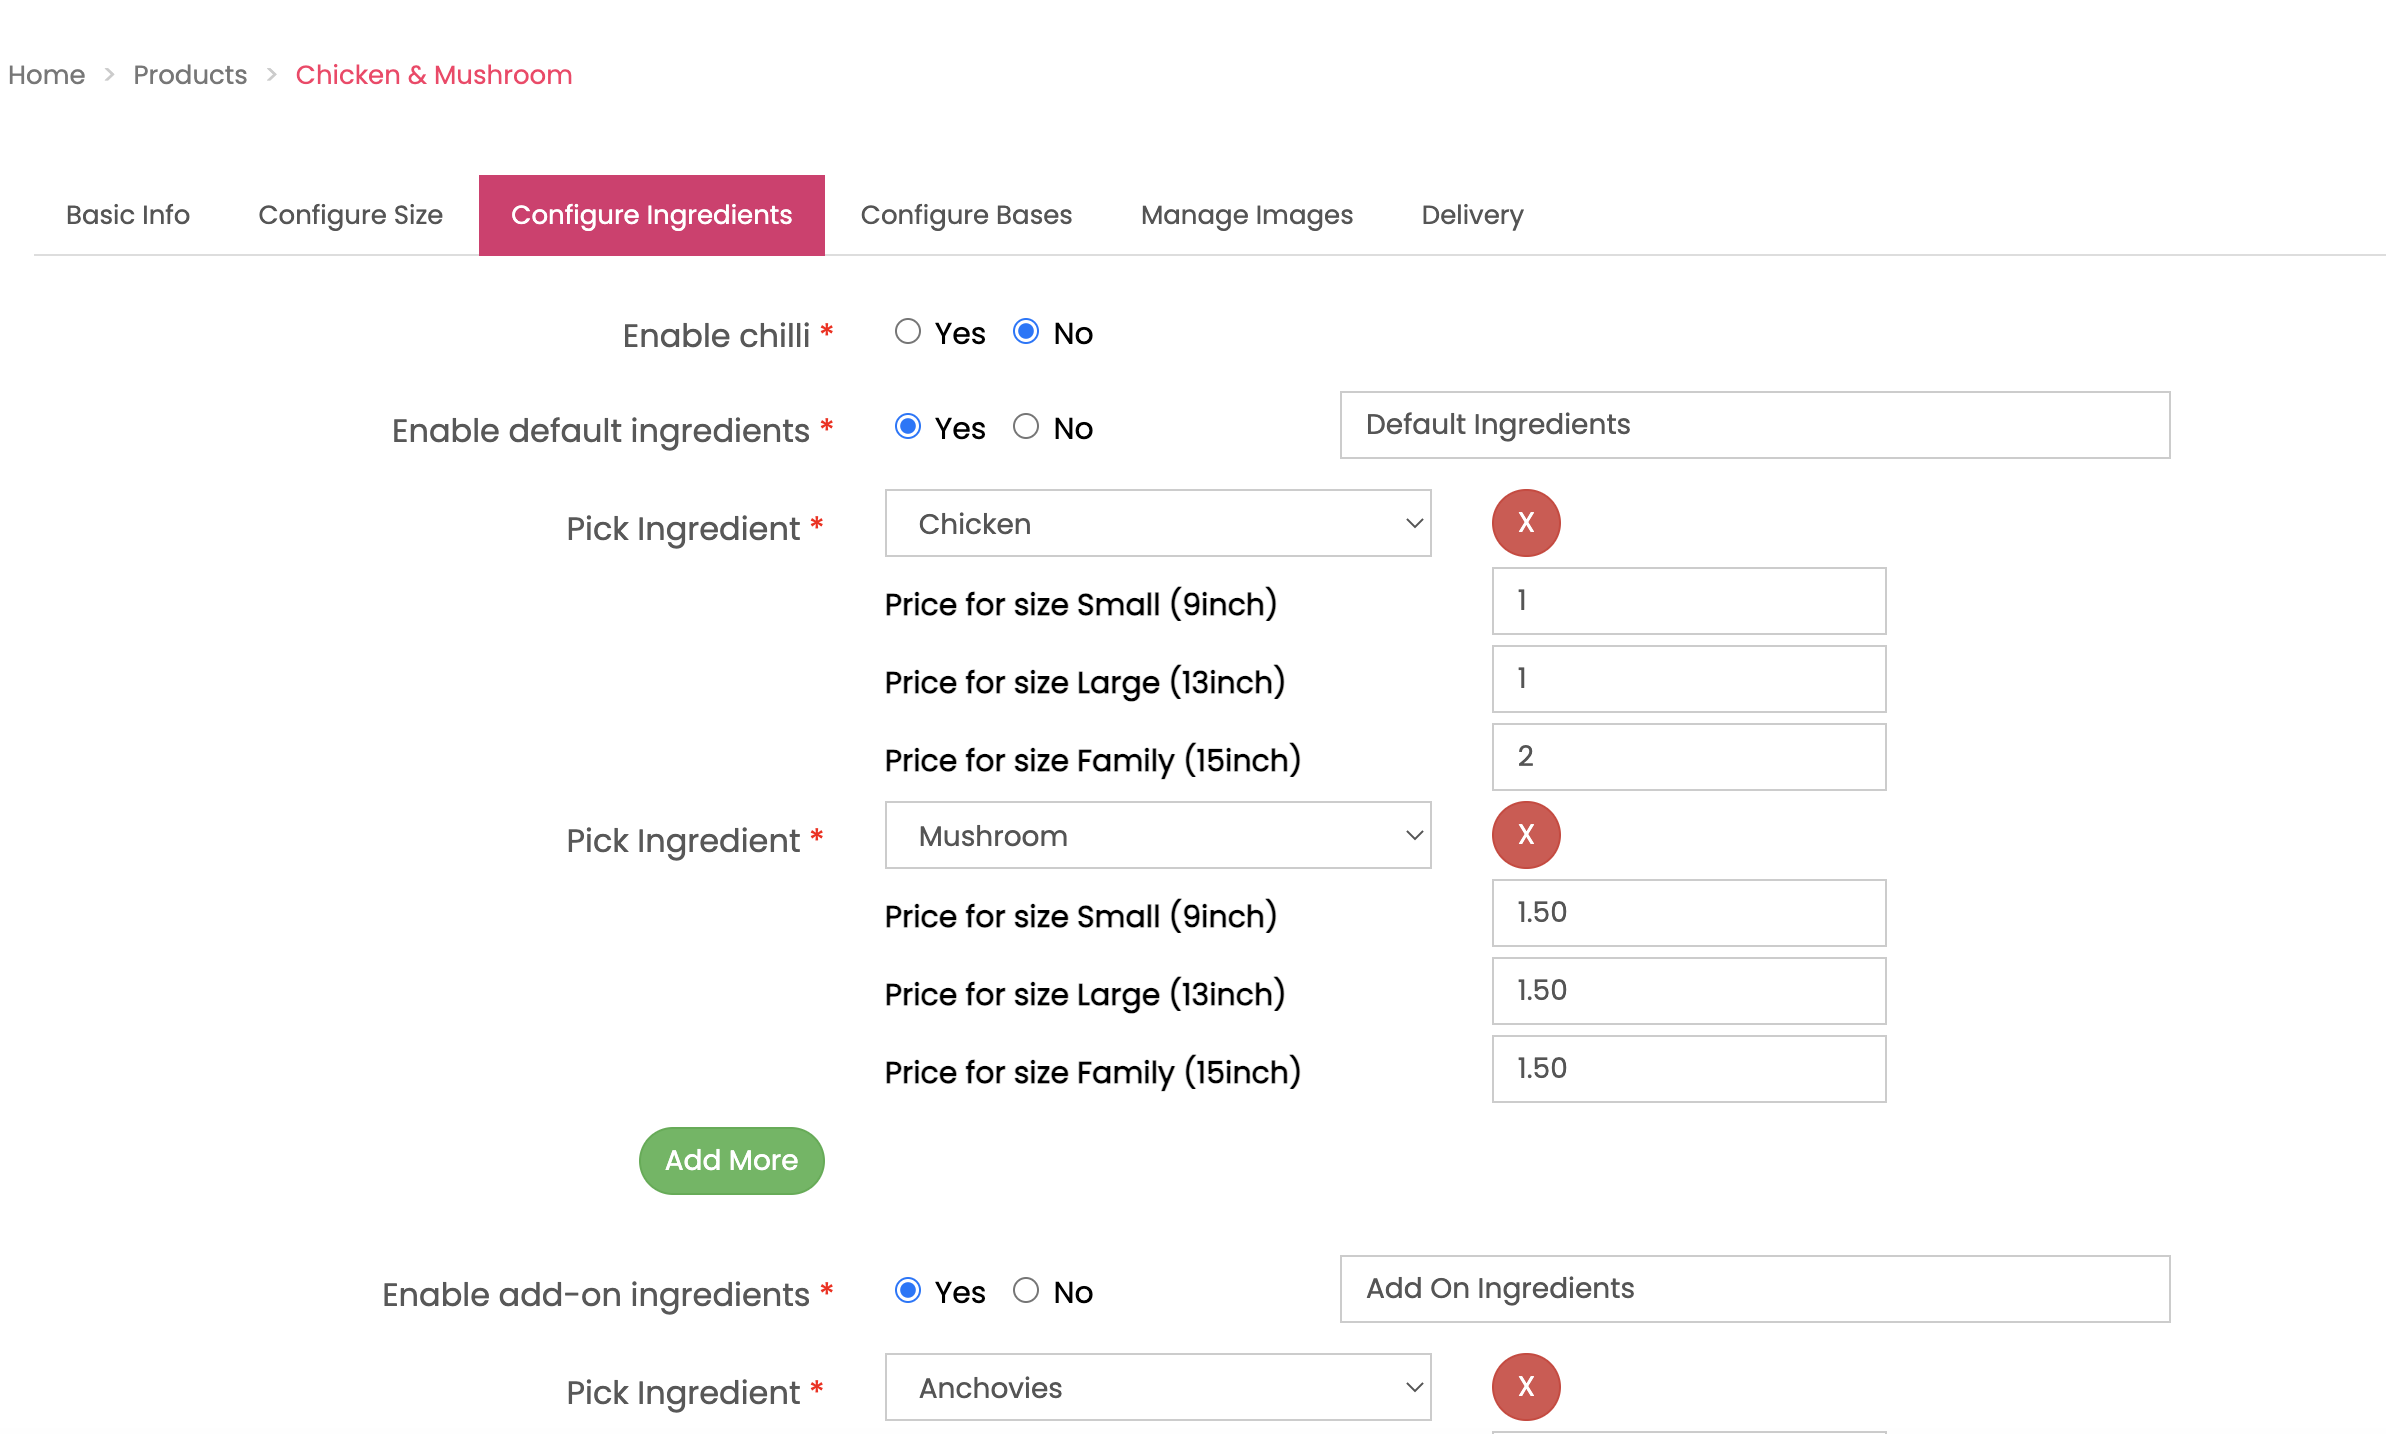Click the Add On Ingredients text field
This screenshot has height=1434, width=2386.
[x=1754, y=1289]
